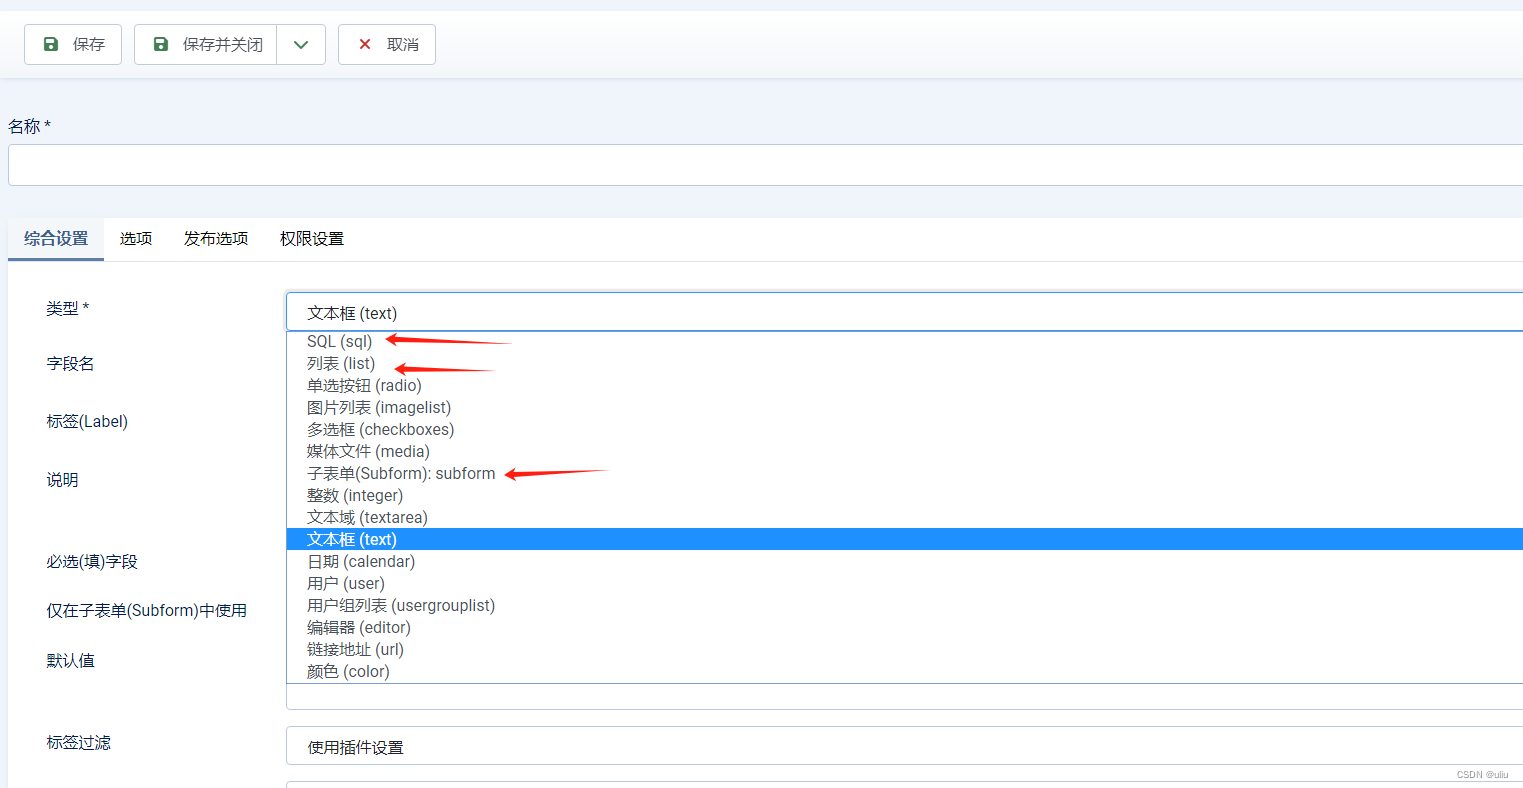Select 多选框 (checkboxes) option
The image size is (1523, 788).
tap(904, 430)
